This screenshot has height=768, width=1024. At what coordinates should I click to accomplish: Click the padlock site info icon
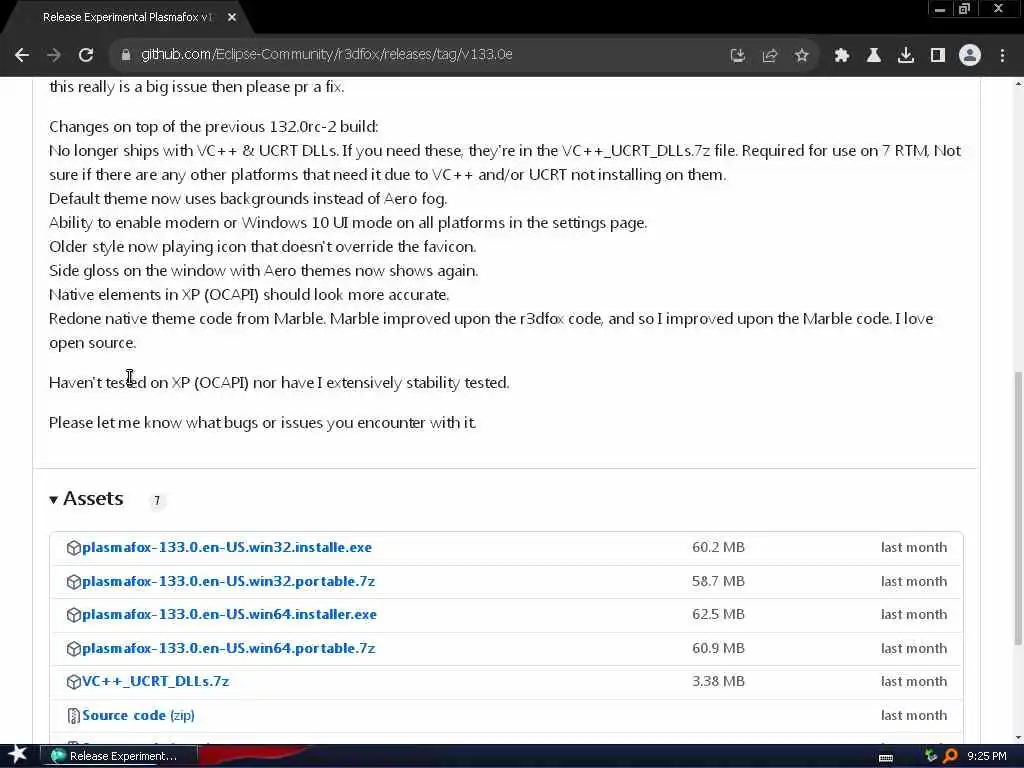pyautogui.click(x=125, y=56)
